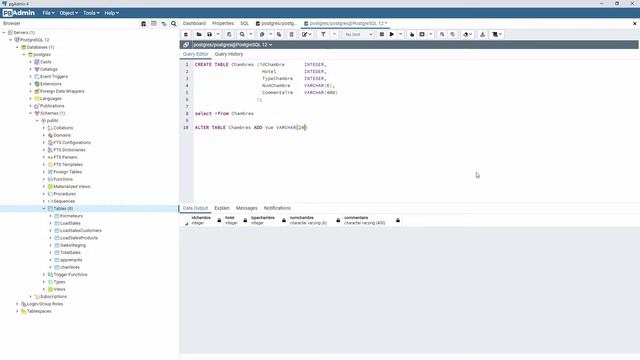Open the Help menu

coord(111,13)
